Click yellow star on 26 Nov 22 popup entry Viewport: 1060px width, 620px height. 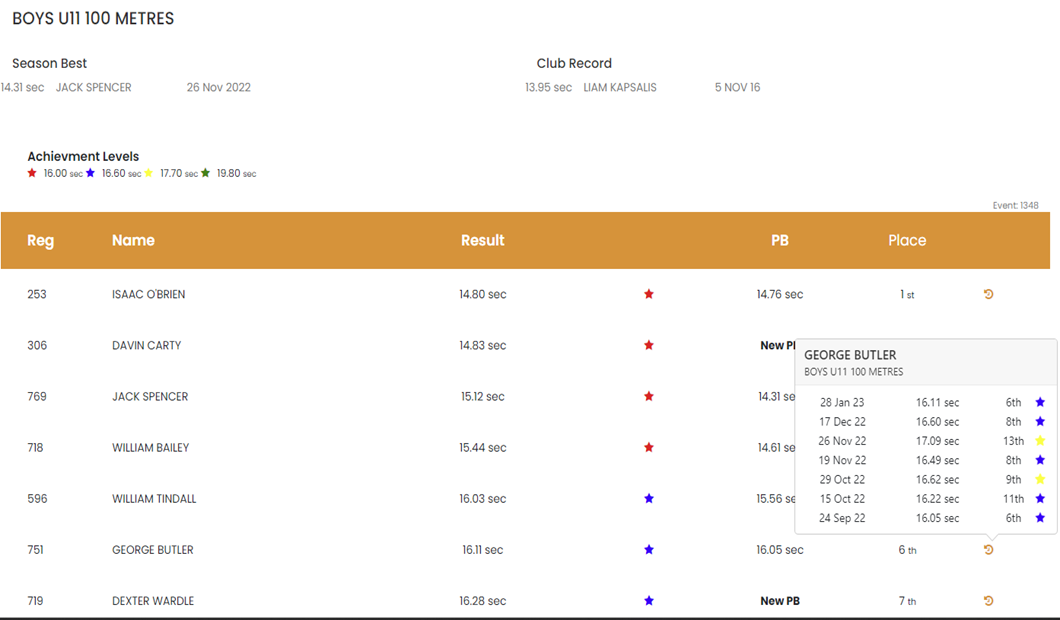pyautogui.click(x=1040, y=441)
